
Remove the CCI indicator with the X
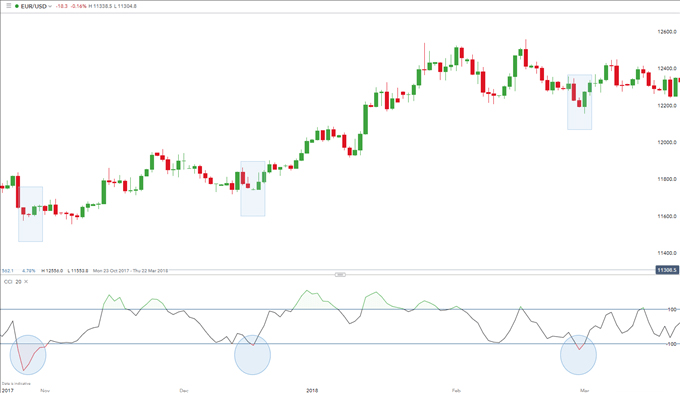coord(26,282)
